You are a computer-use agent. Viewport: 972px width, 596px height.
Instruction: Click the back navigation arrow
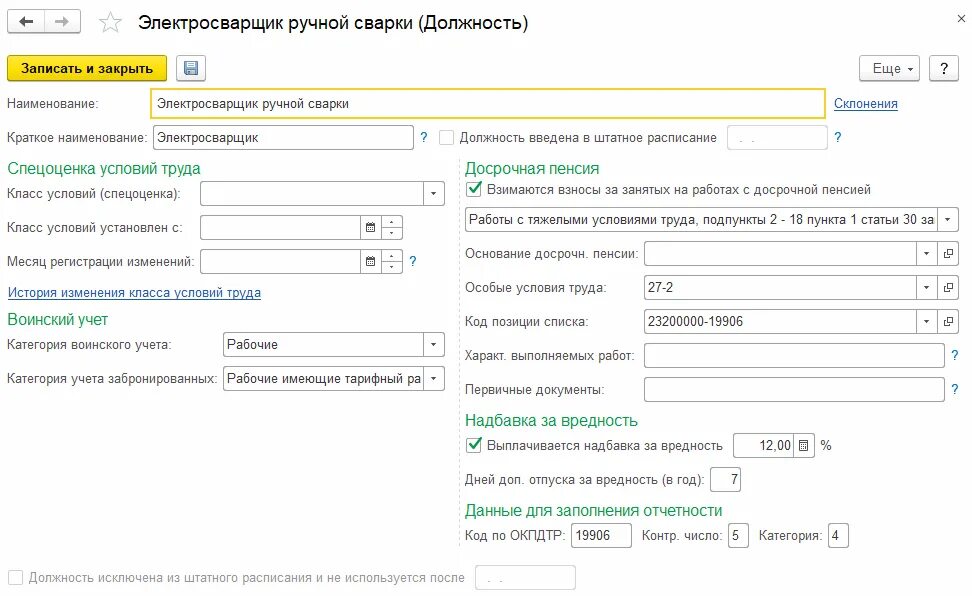click(27, 22)
